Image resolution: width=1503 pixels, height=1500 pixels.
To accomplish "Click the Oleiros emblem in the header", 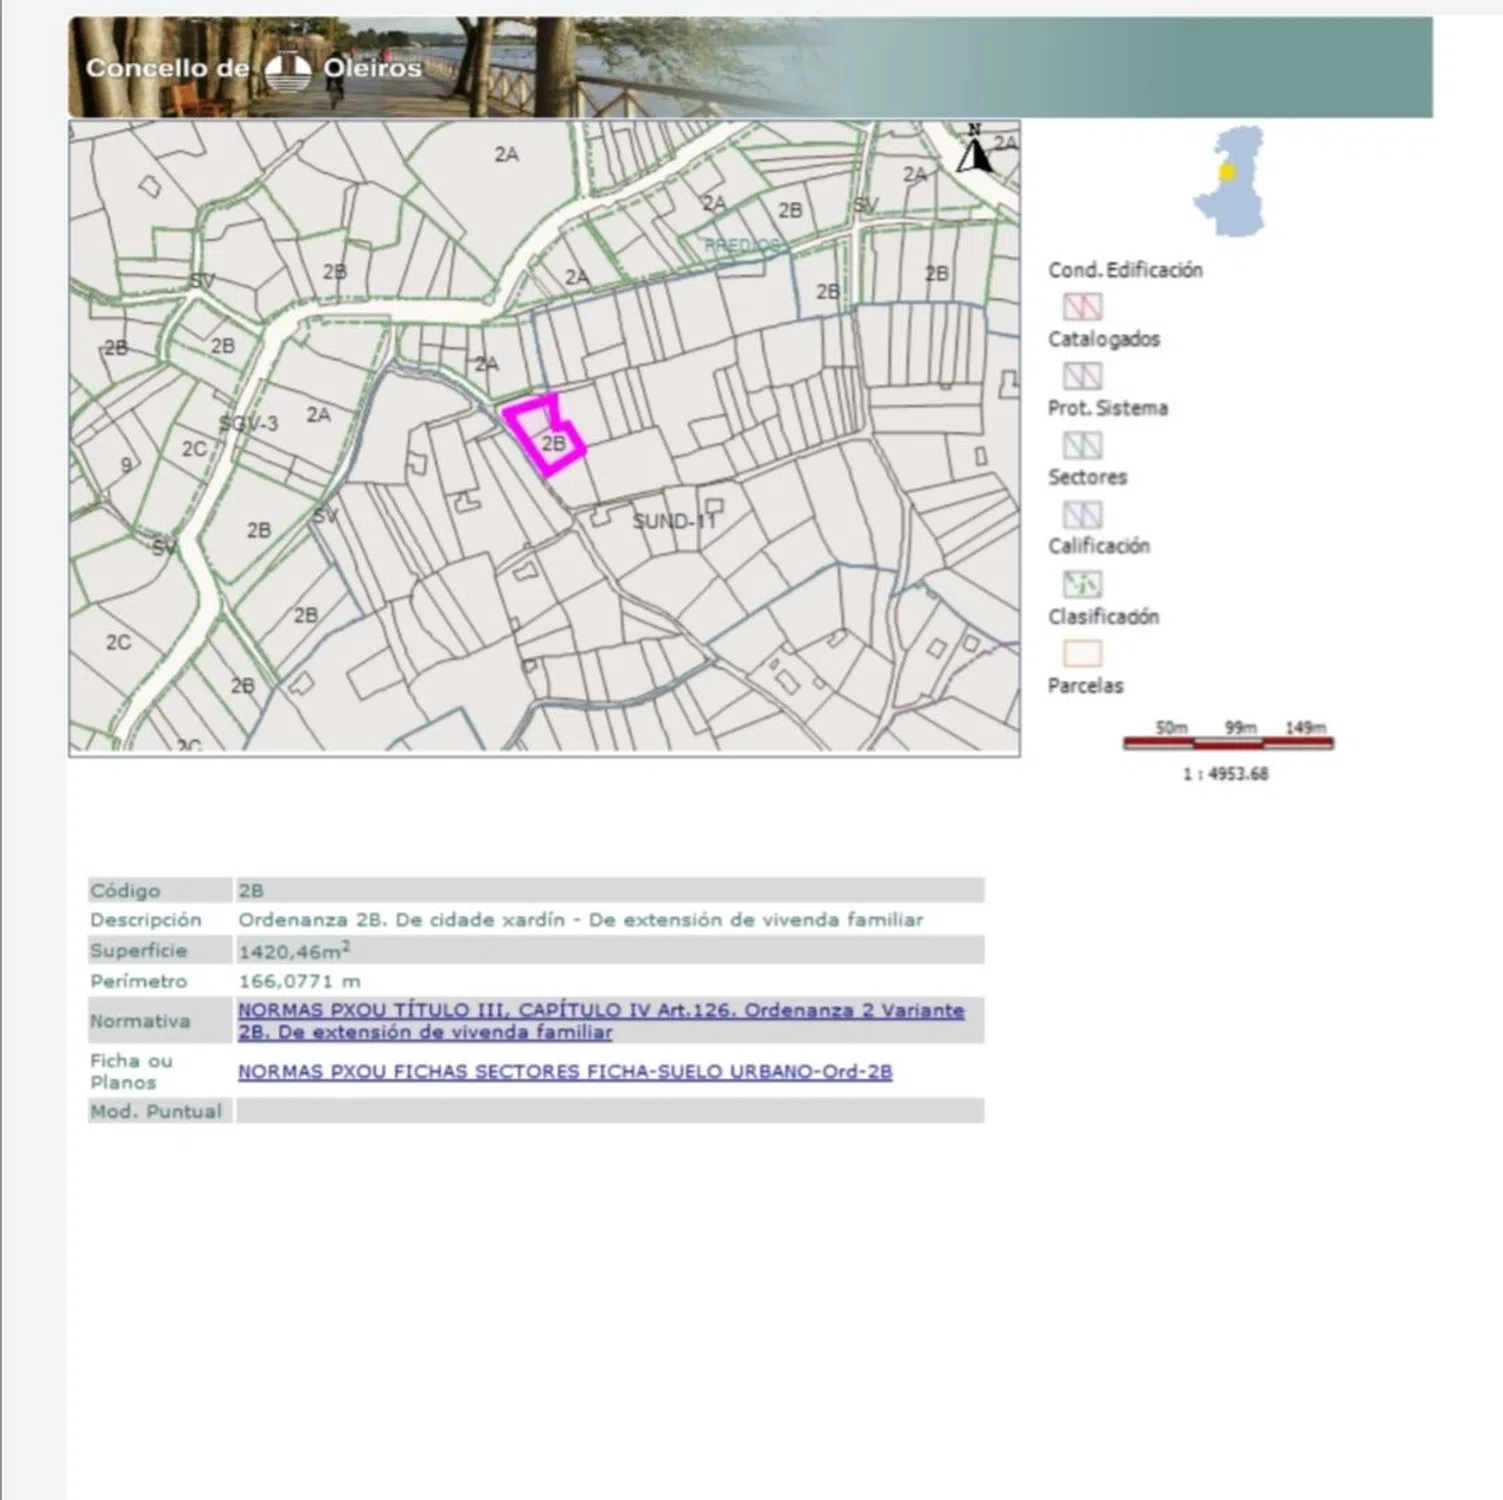I will point(288,70).
